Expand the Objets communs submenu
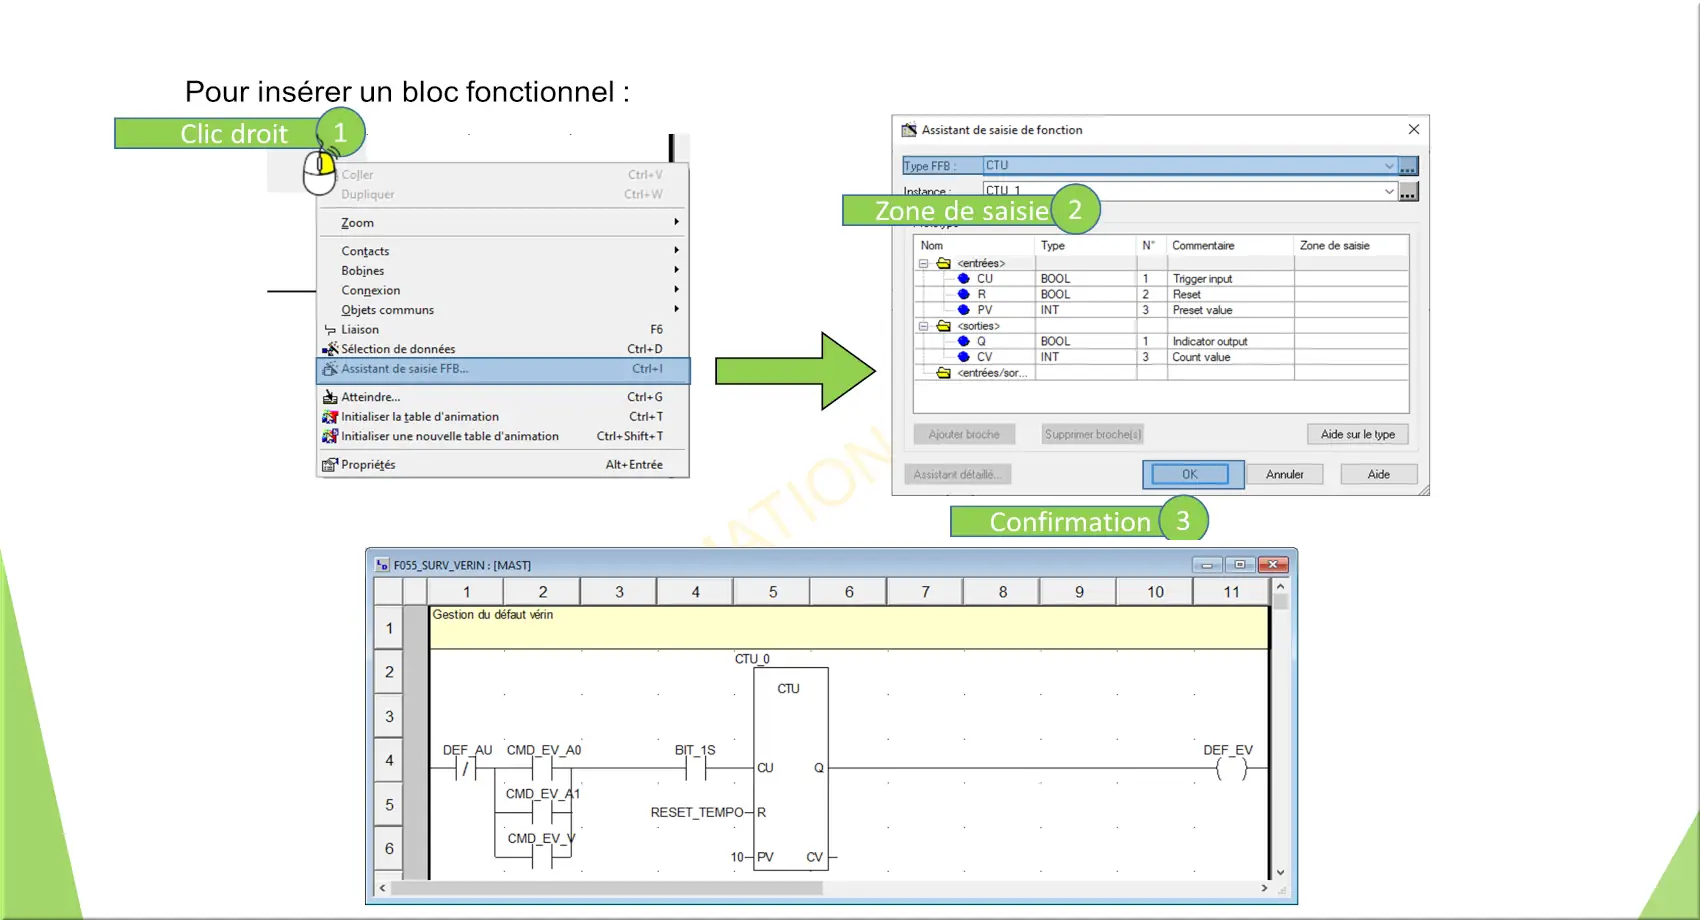 (x=503, y=310)
